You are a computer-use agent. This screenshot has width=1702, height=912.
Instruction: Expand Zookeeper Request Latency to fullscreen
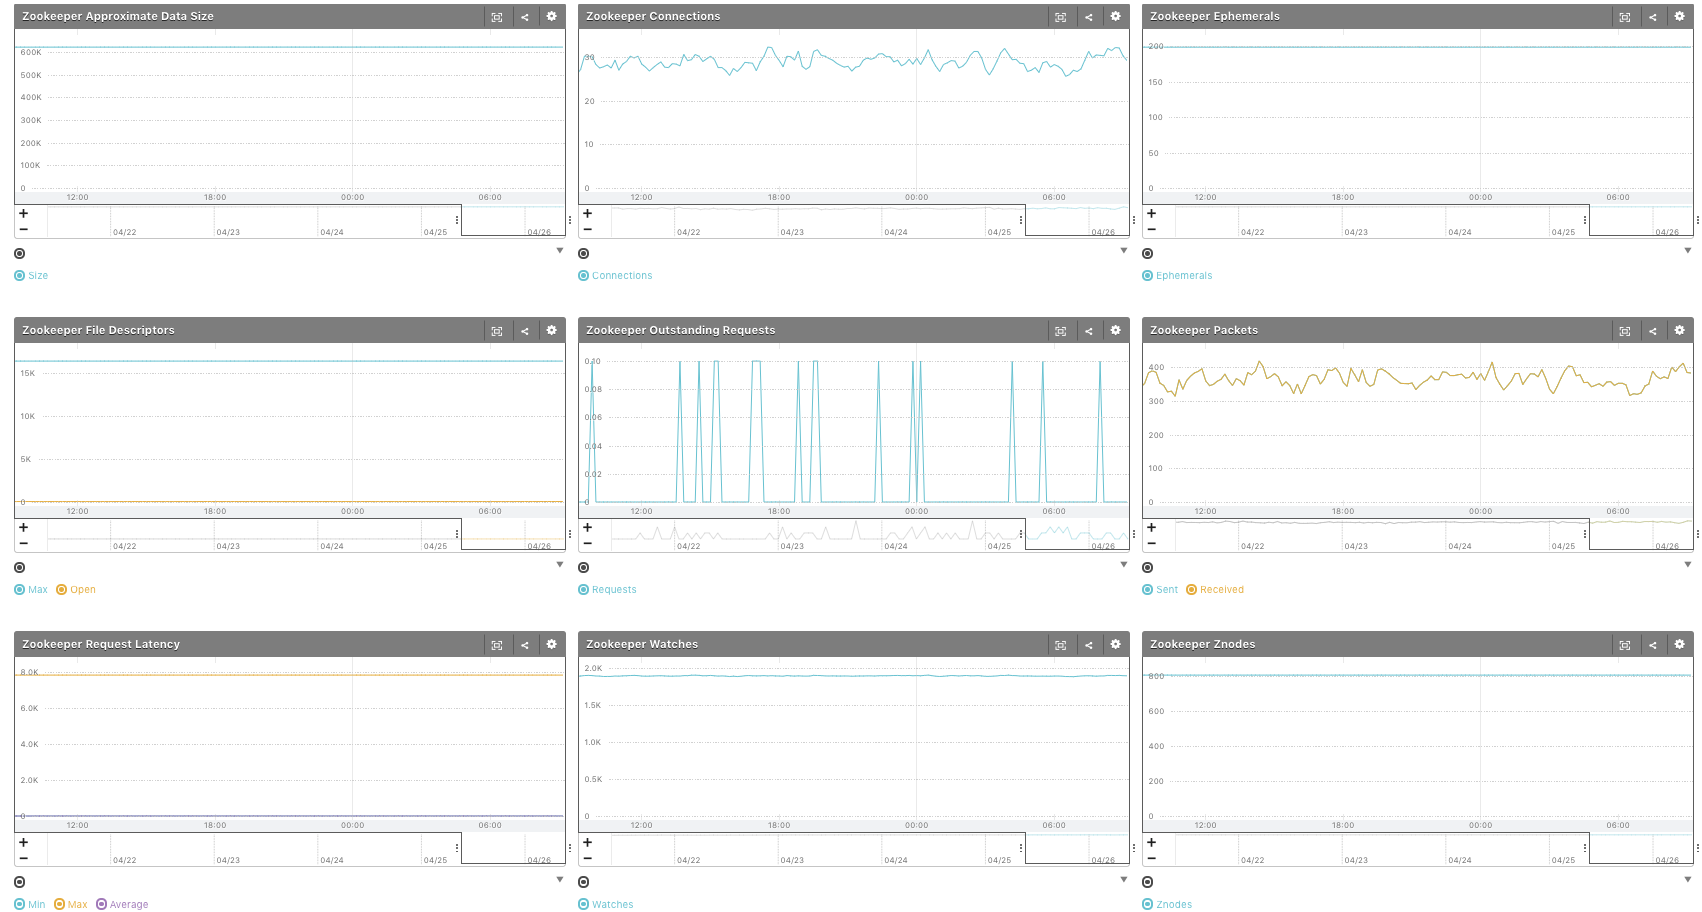tap(497, 645)
